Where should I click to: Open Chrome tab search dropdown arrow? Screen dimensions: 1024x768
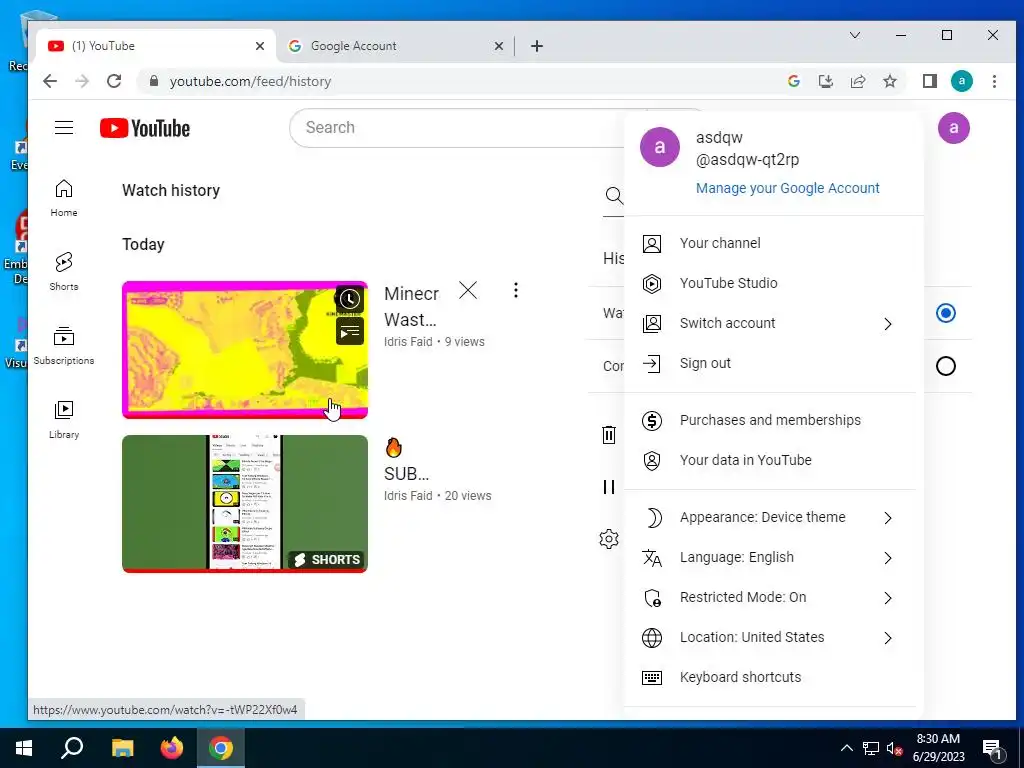coord(854,35)
